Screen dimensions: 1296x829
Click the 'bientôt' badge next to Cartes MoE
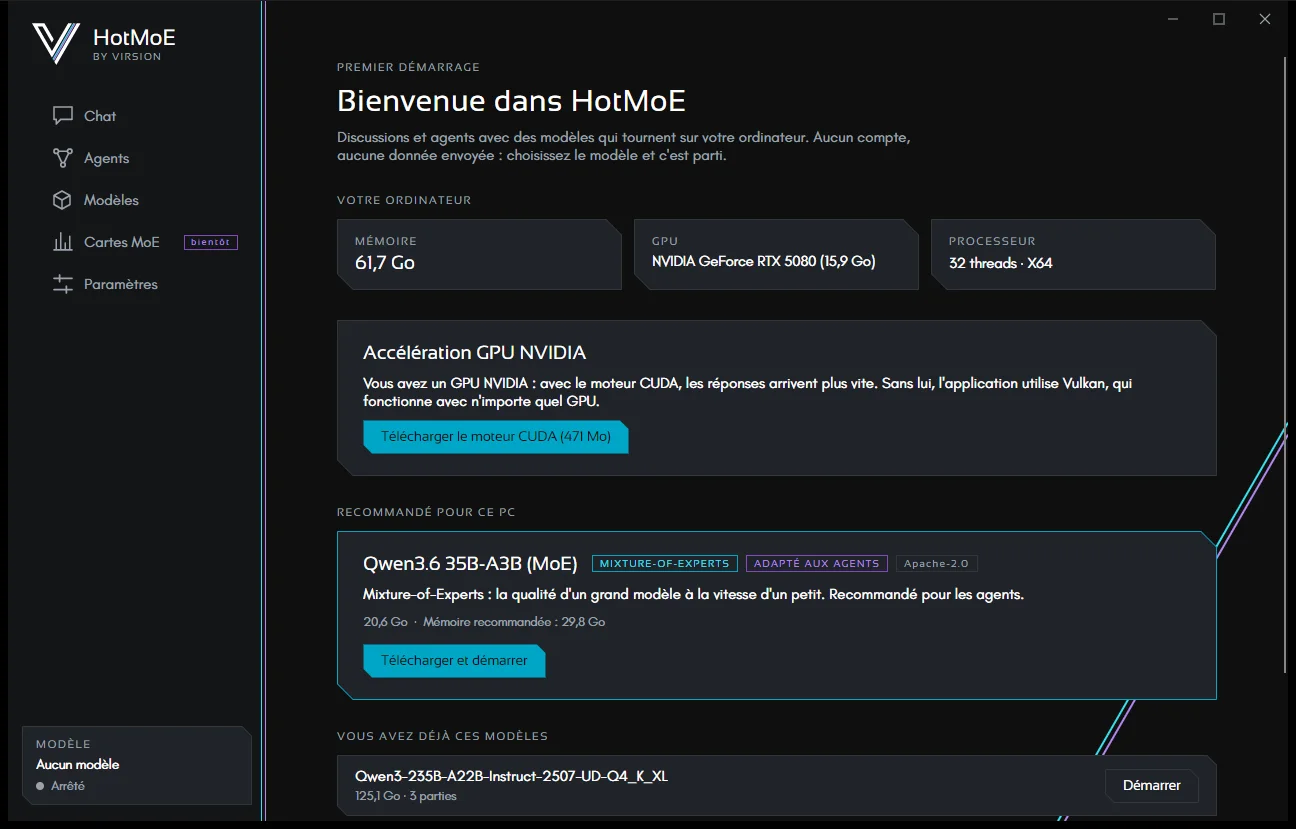(x=211, y=242)
